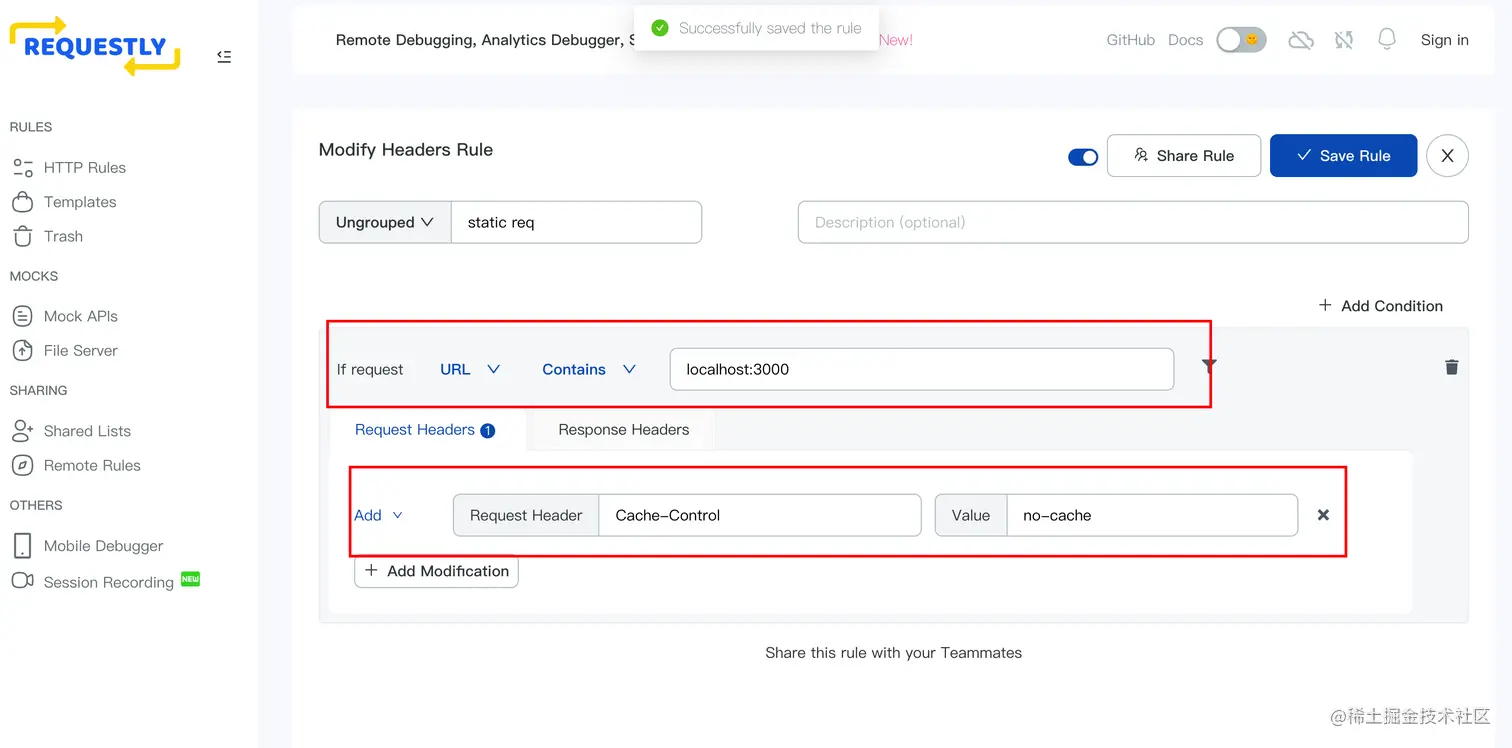Screen dimensions: 1512x748
Task: Click the cloud sync disabled icon
Action: [1300, 40]
